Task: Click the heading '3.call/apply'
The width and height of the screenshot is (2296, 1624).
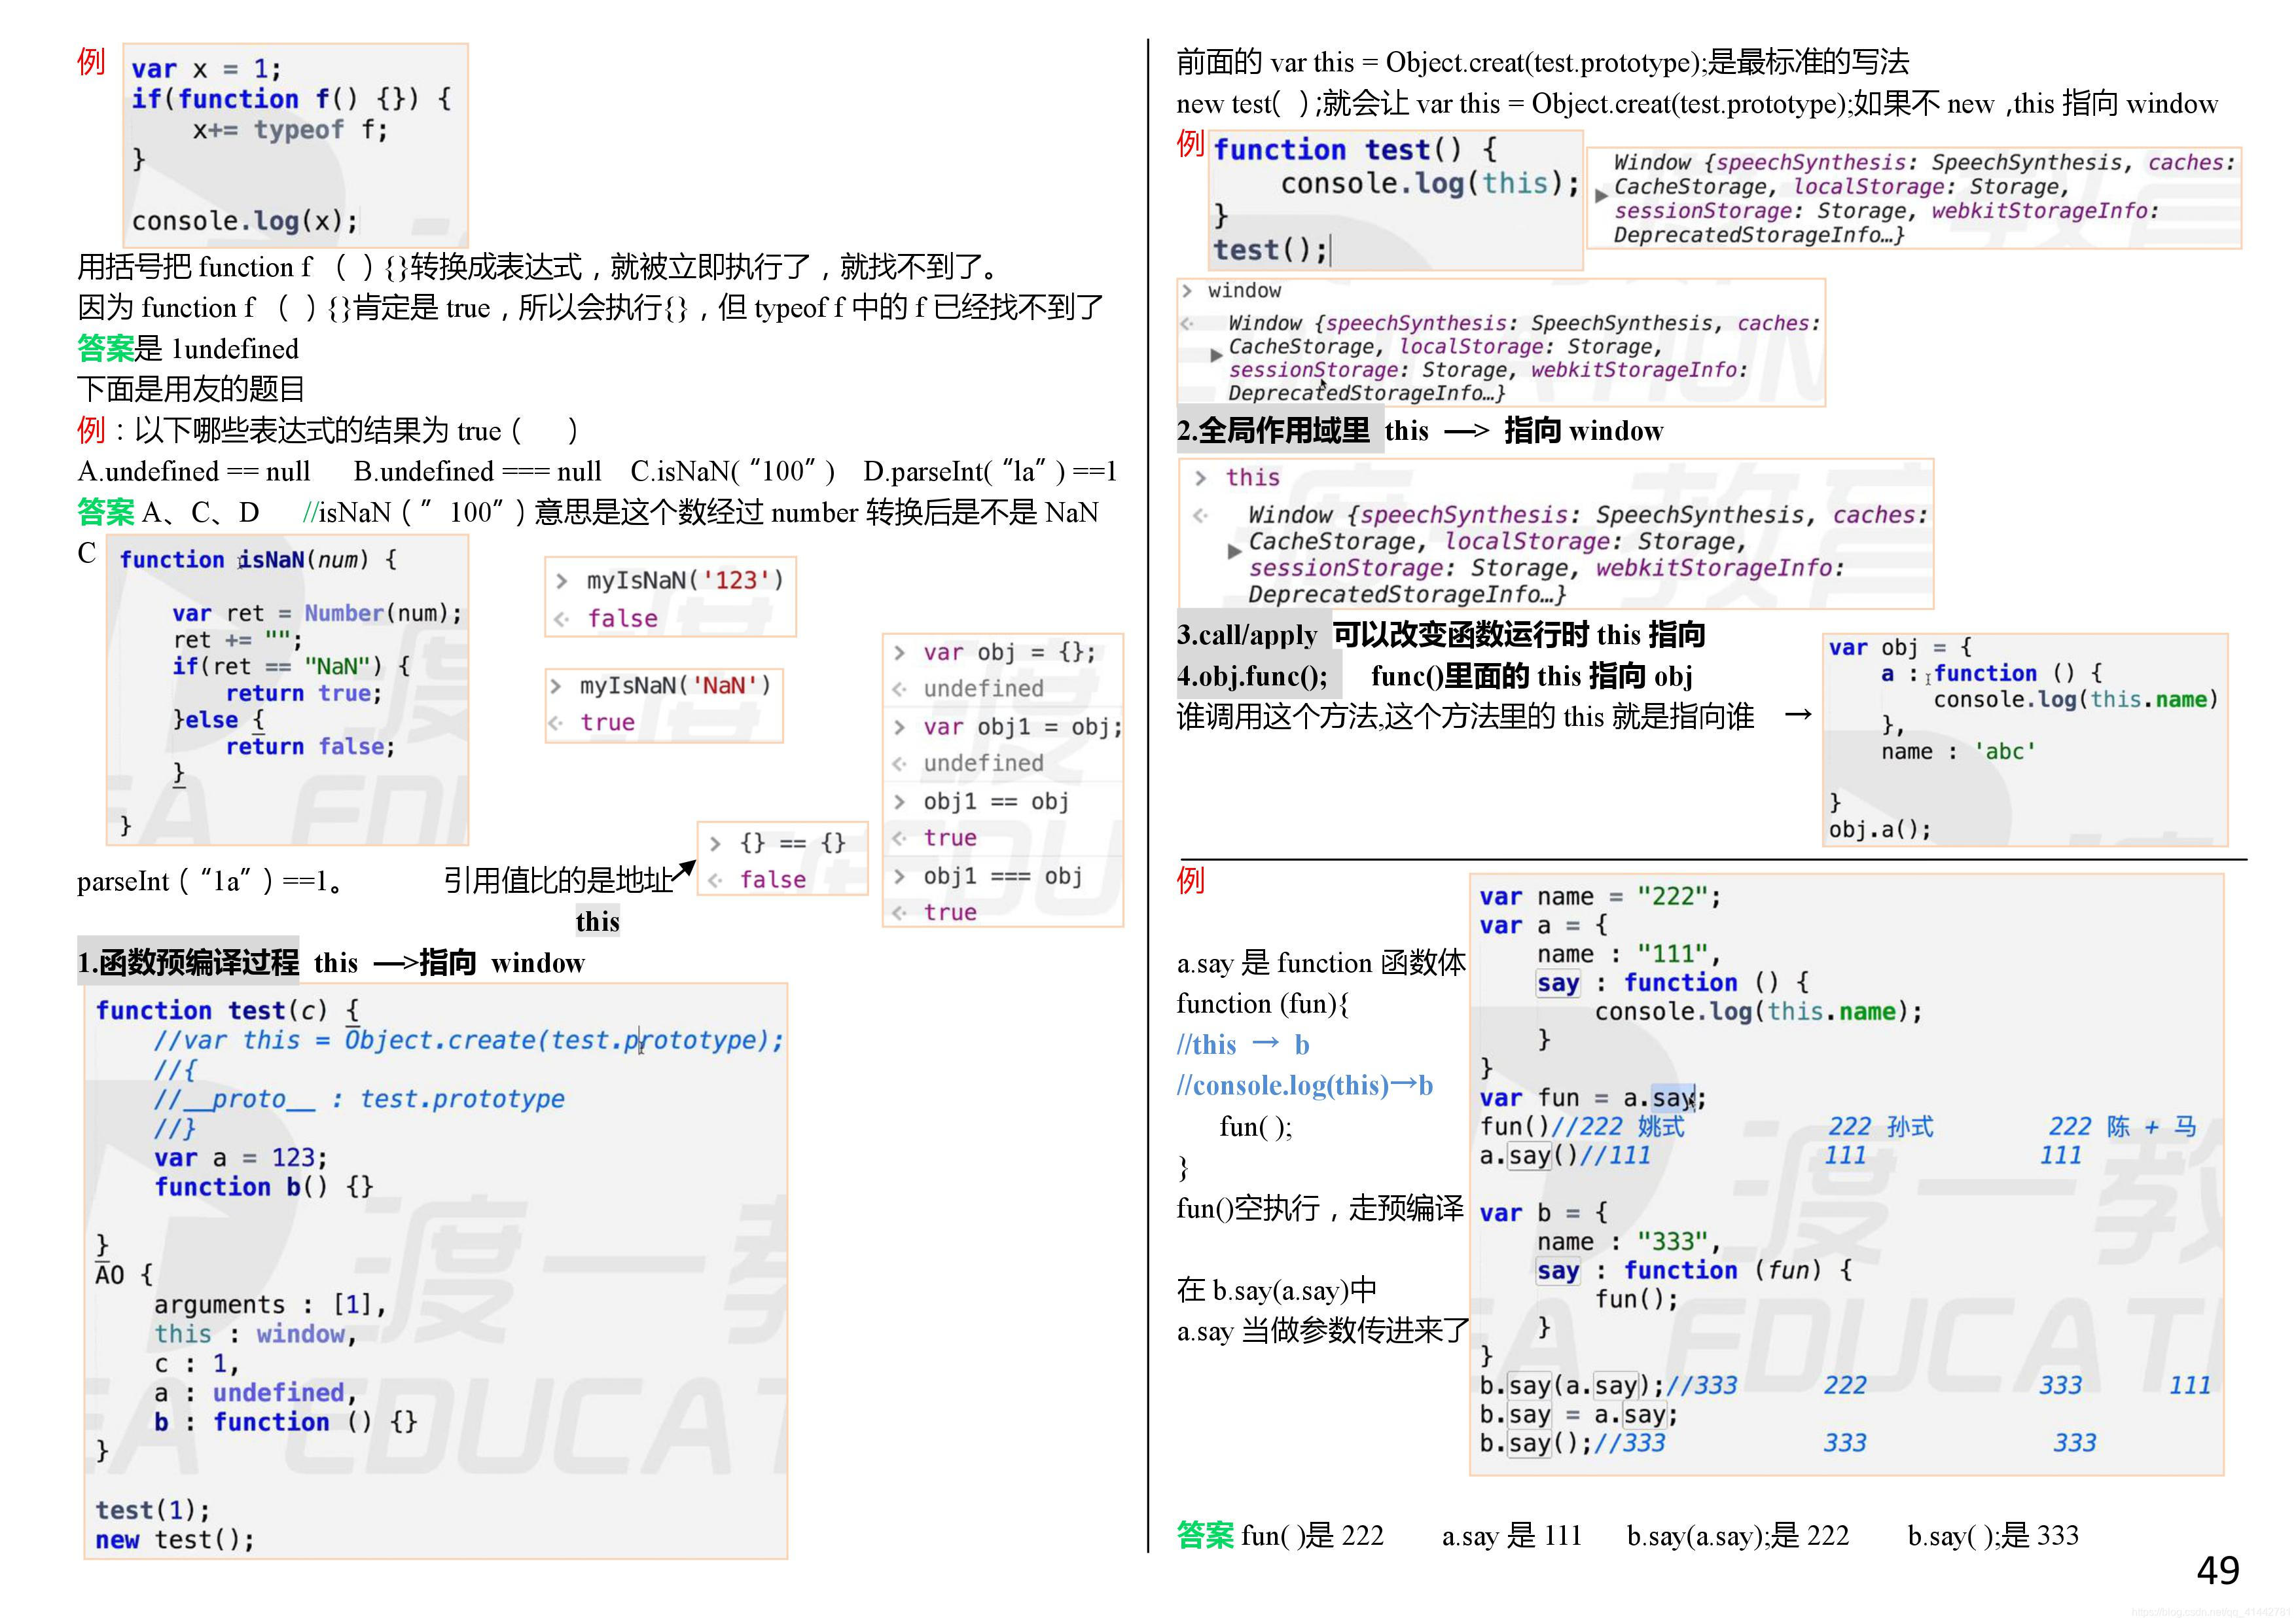Action: (1247, 635)
